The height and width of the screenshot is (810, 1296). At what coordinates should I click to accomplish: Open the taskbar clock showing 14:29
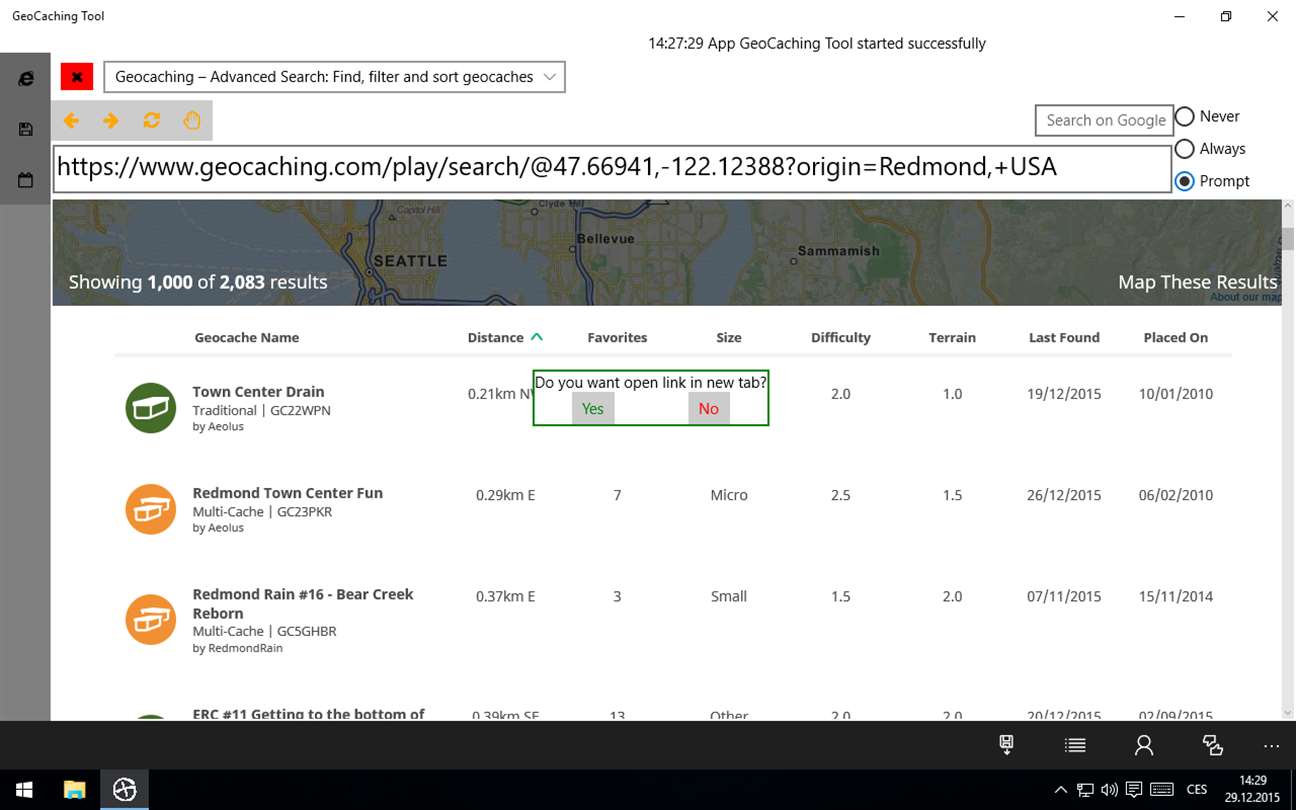pos(1253,790)
